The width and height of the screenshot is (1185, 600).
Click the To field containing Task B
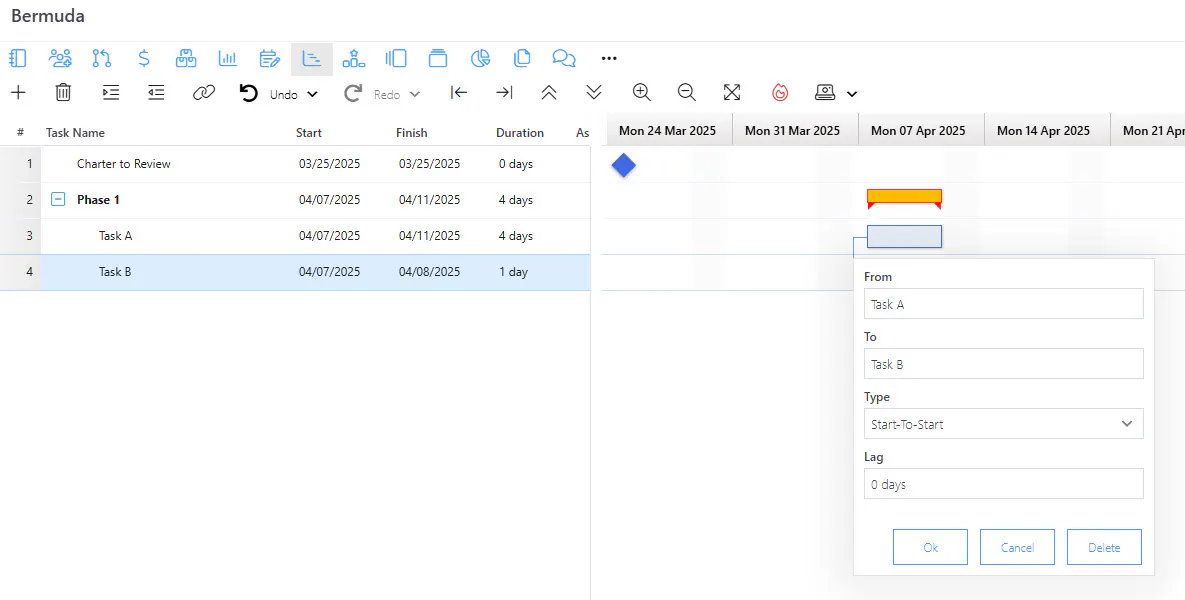[x=1004, y=363]
